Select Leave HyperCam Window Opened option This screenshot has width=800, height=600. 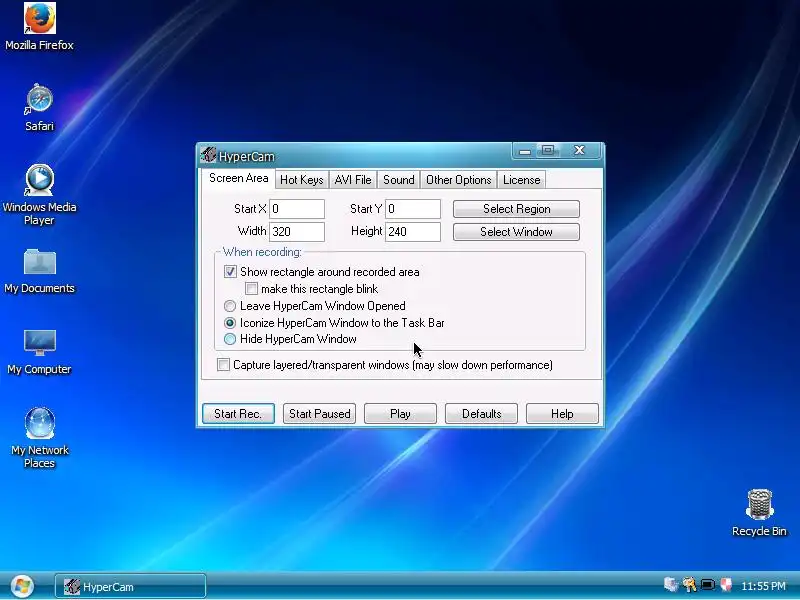[230, 306]
